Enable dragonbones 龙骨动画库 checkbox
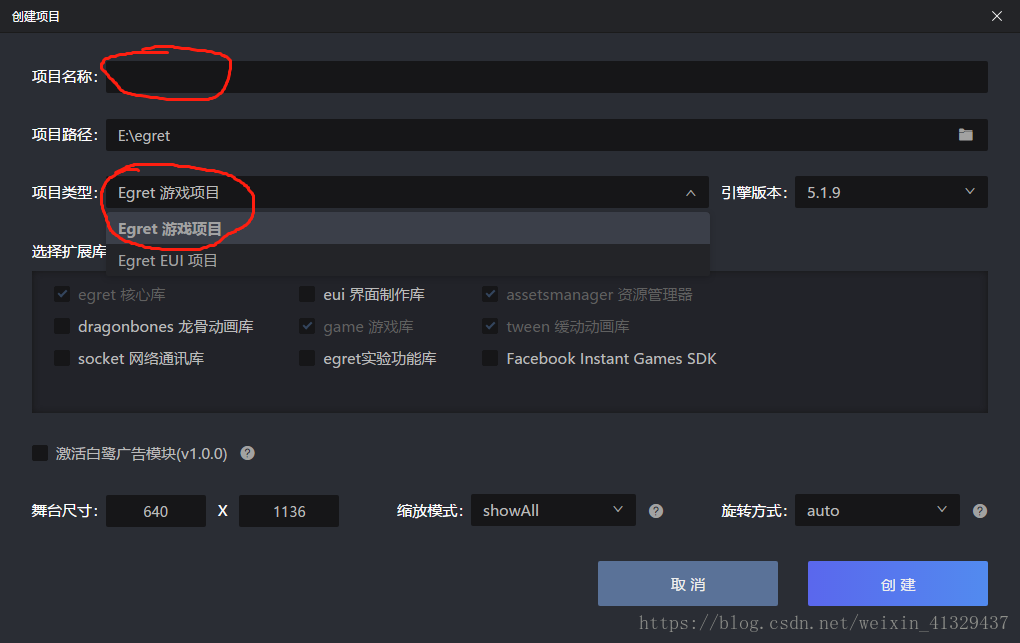Image resolution: width=1020 pixels, height=643 pixels. pyautogui.click(x=62, y=326)
